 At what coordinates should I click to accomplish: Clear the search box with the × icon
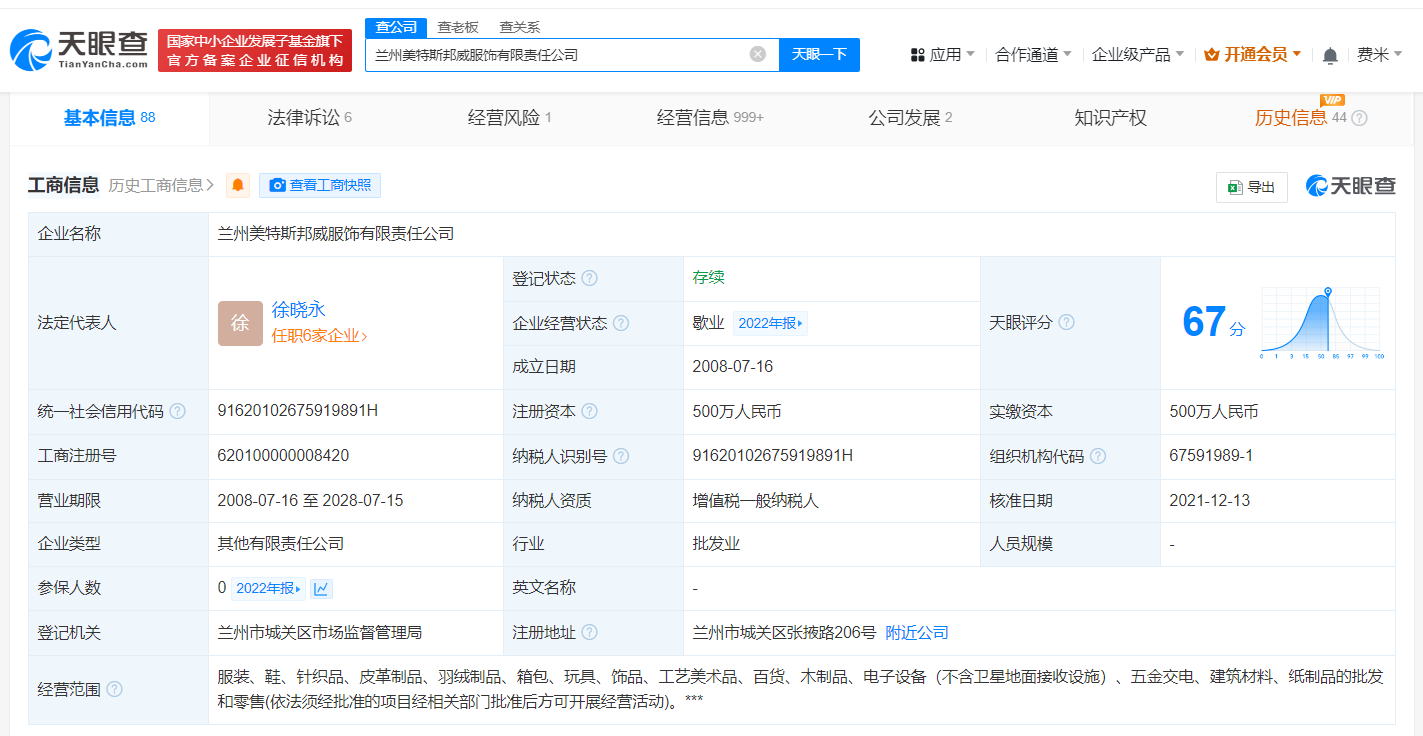pyautogui.click(x=757, y=54)
